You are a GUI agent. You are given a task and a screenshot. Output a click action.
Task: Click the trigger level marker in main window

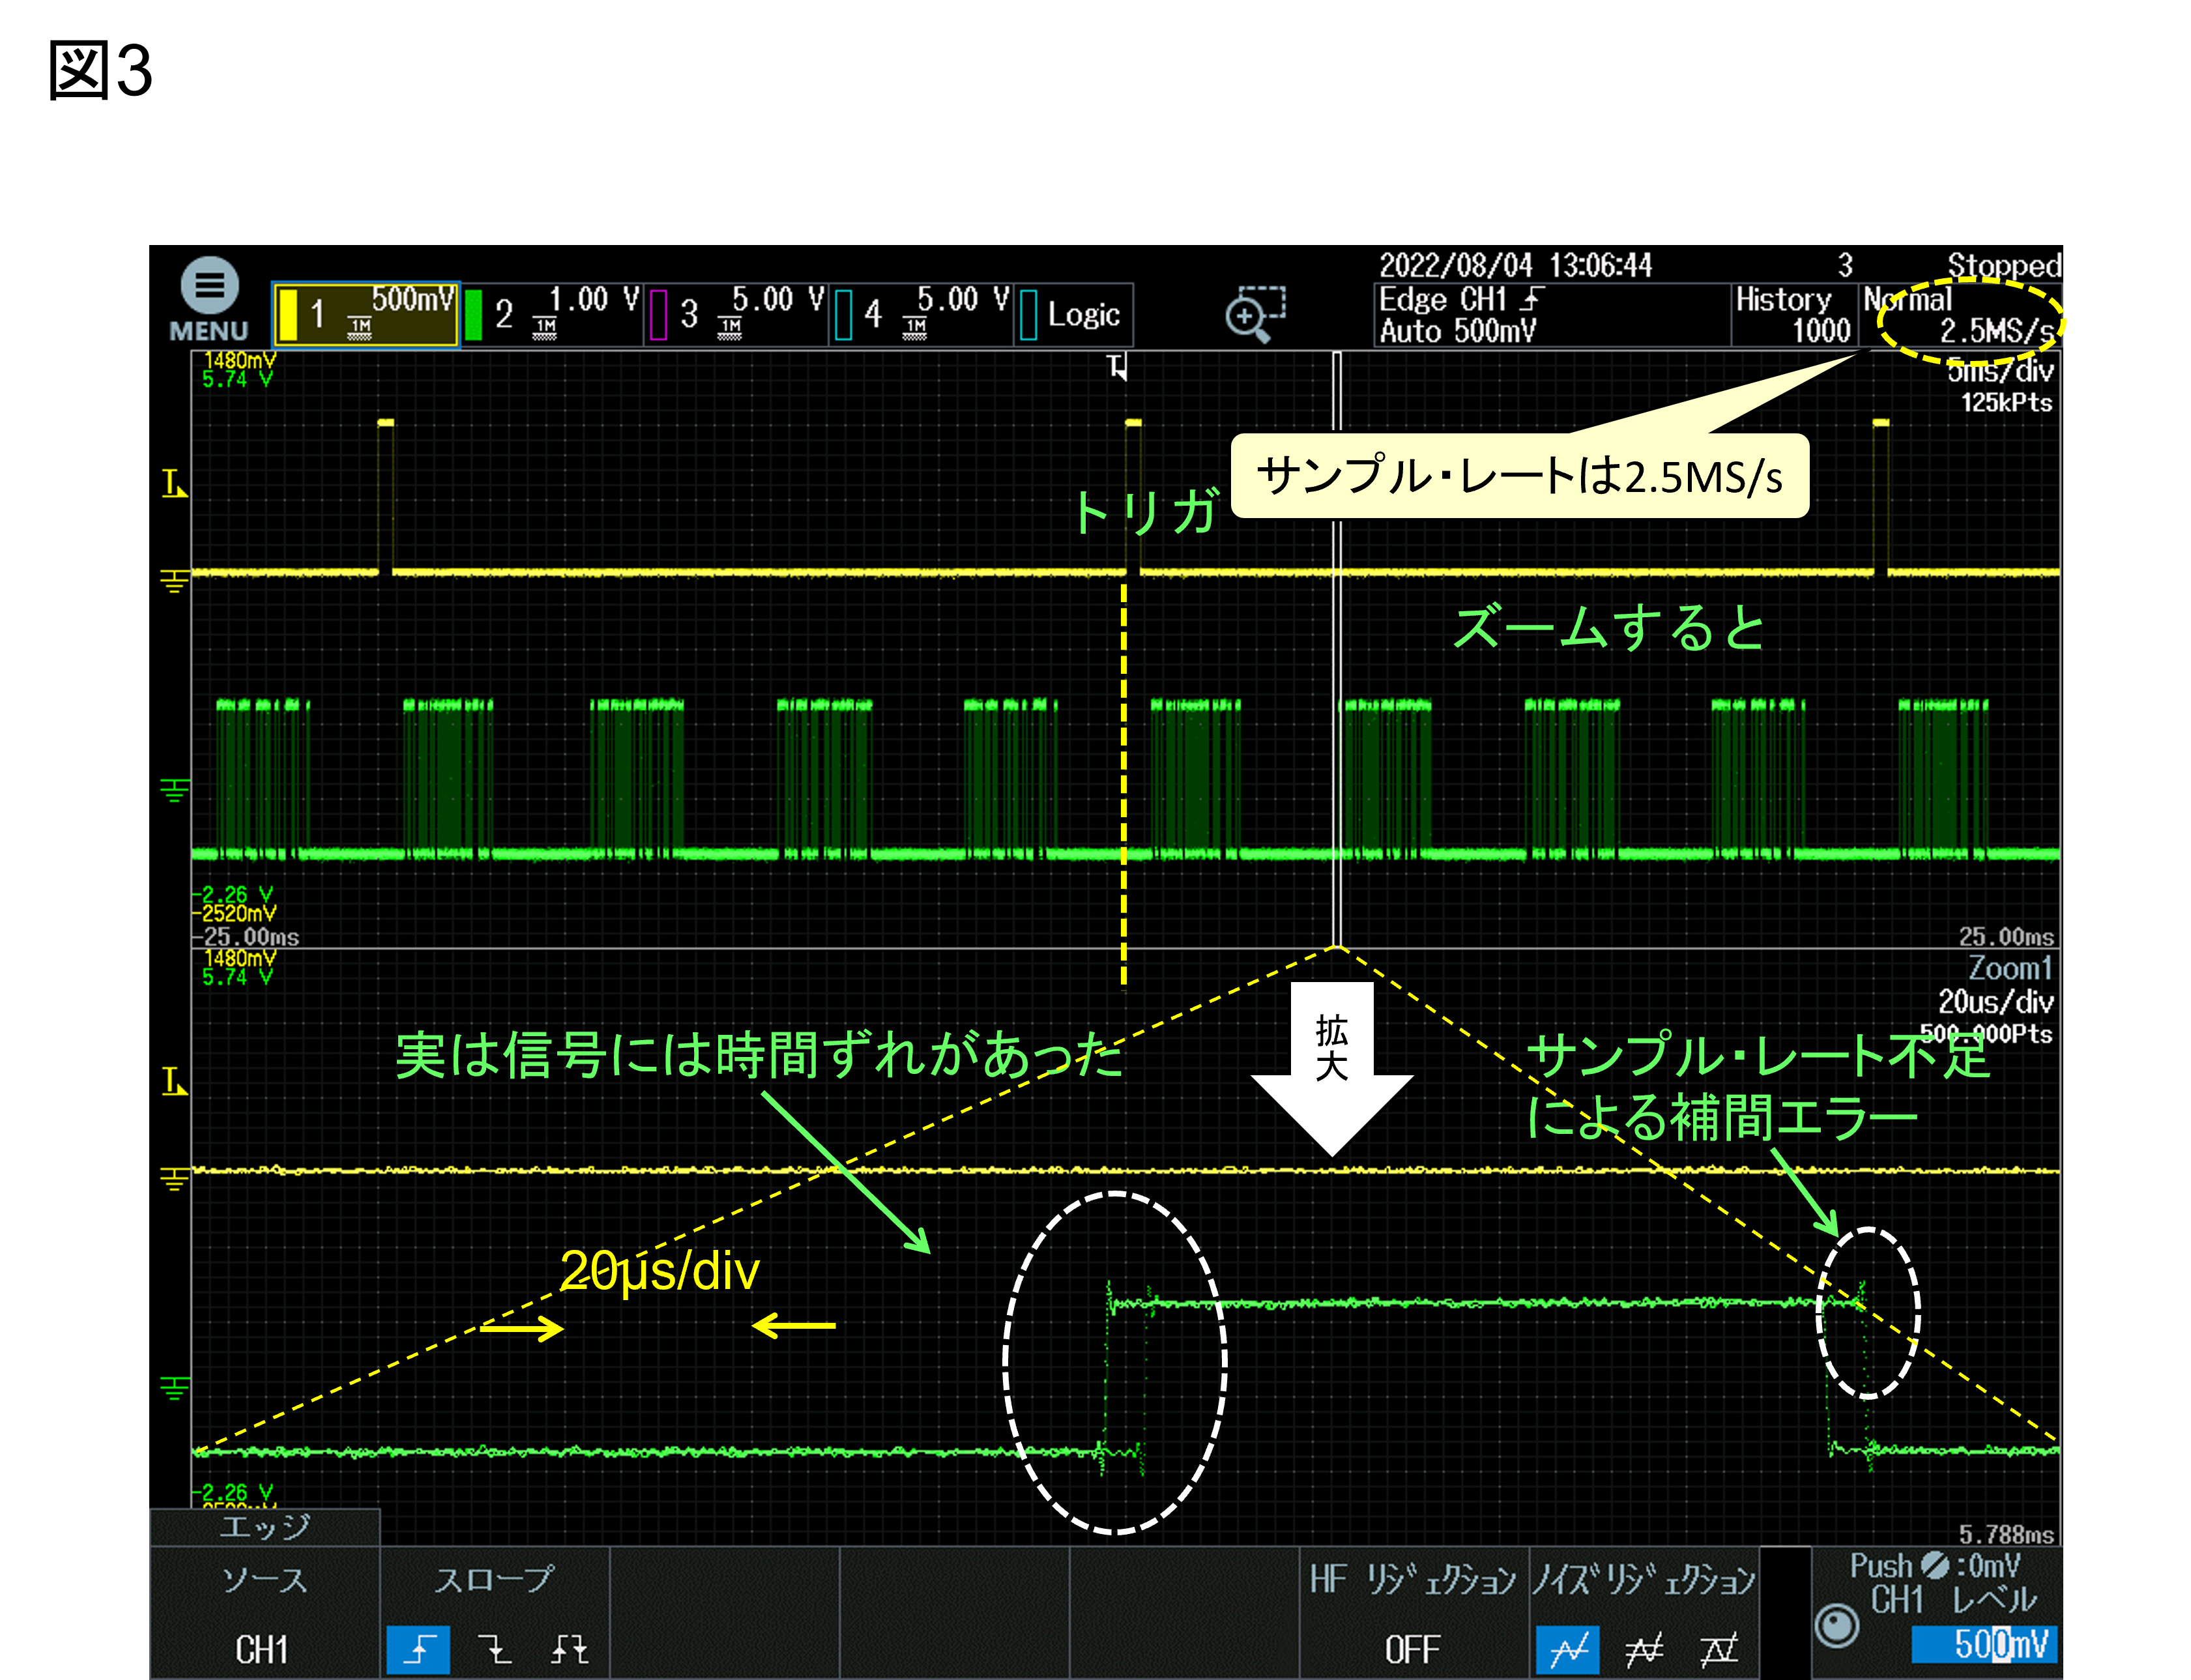coord(175,484)
